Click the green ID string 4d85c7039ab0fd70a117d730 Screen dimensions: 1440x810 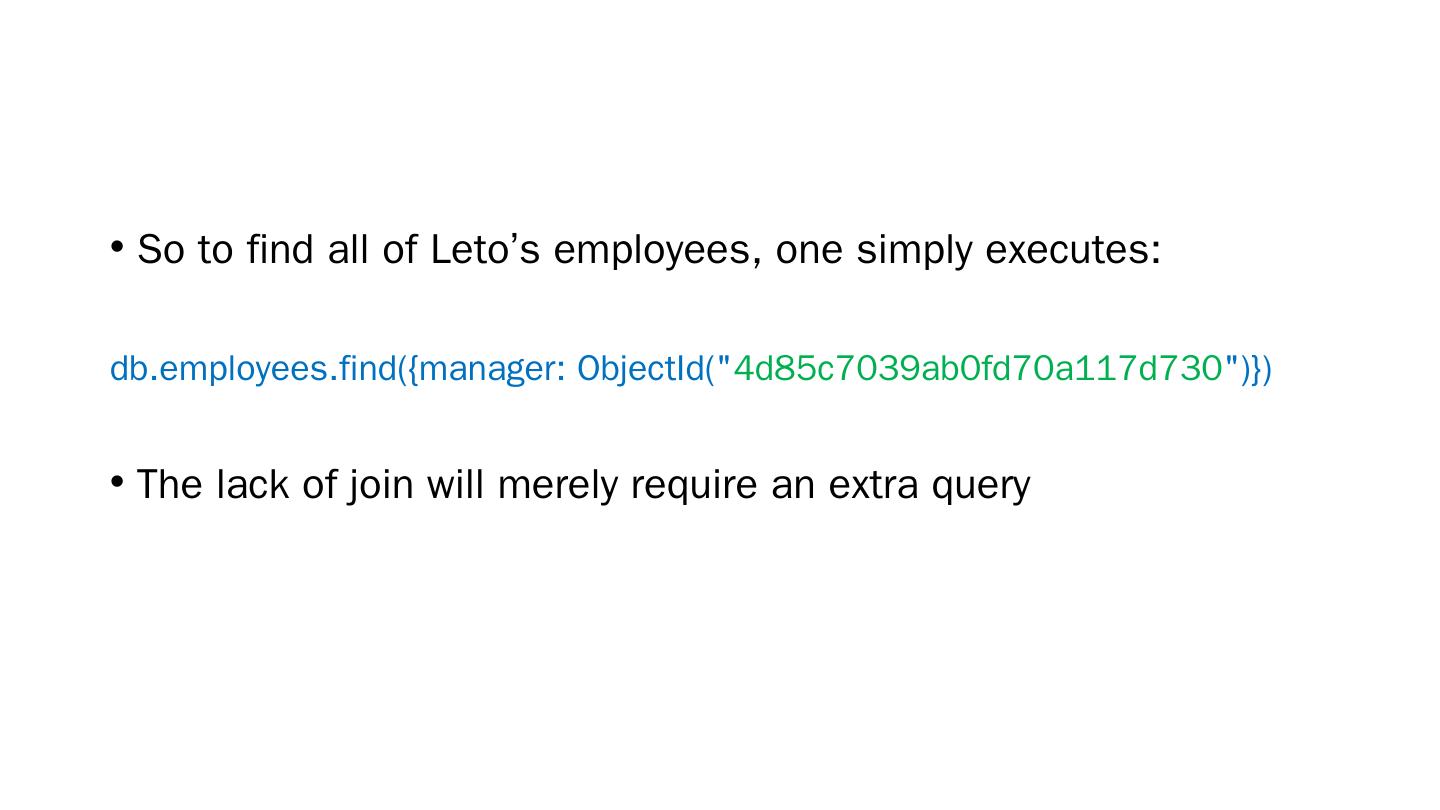(x=978, y=369)
